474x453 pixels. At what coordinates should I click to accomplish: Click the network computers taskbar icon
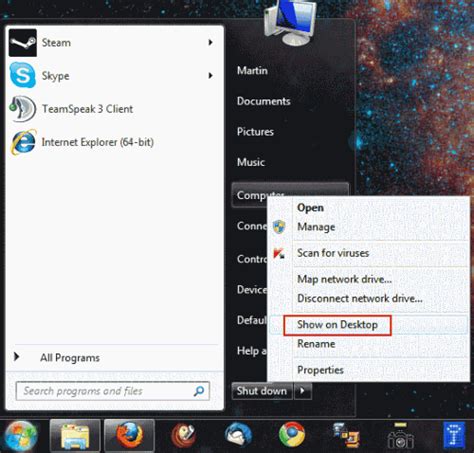tap(347, 435)
